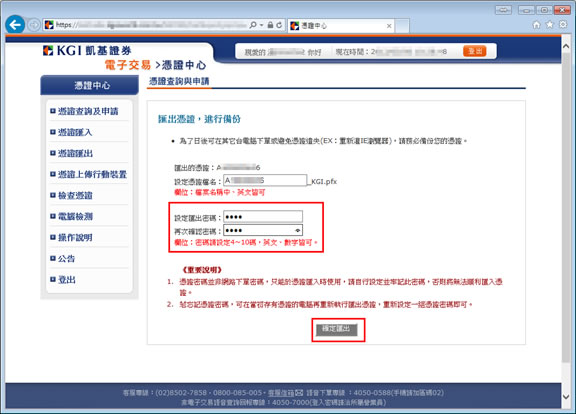Click the orange 登出 button in header
576x414 pixels.
[x=475, y=51]
